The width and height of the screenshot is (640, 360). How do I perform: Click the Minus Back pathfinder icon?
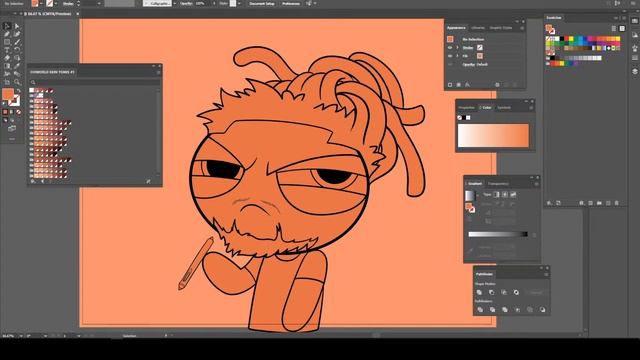(x=542, y=309)
